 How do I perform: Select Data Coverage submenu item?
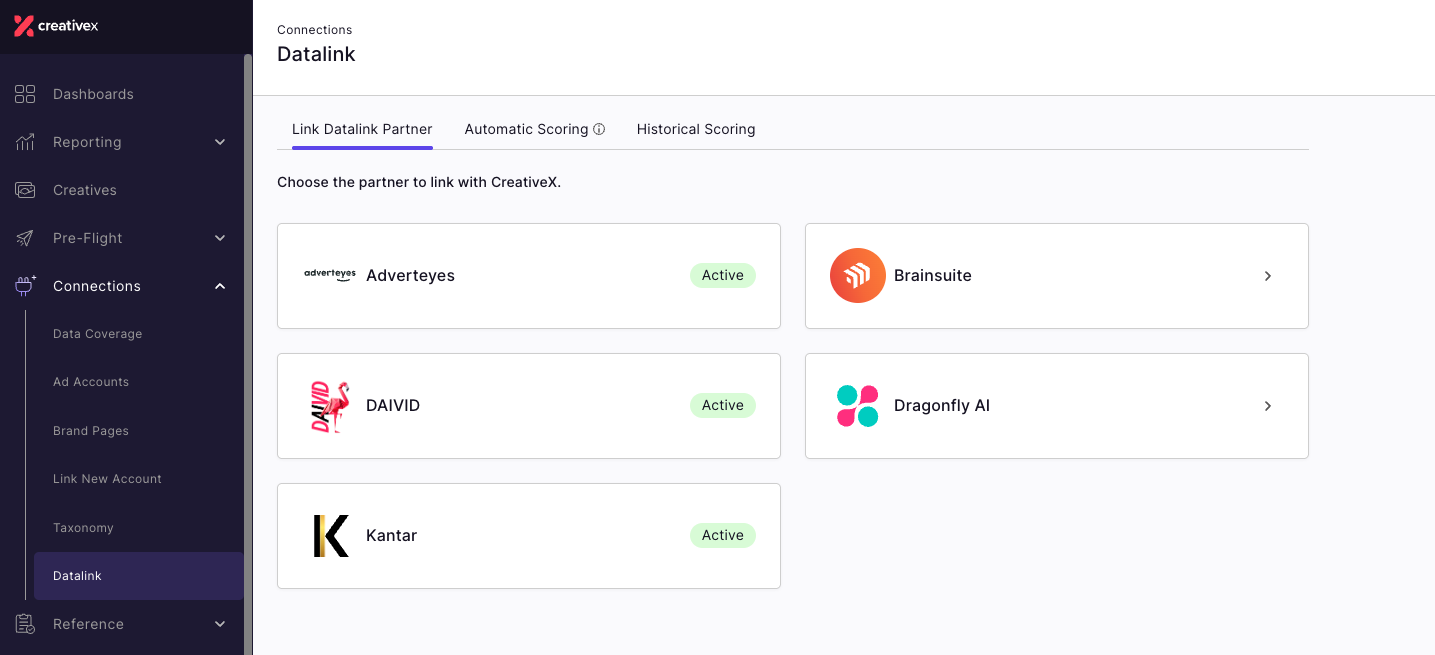[x=98, y=334]
